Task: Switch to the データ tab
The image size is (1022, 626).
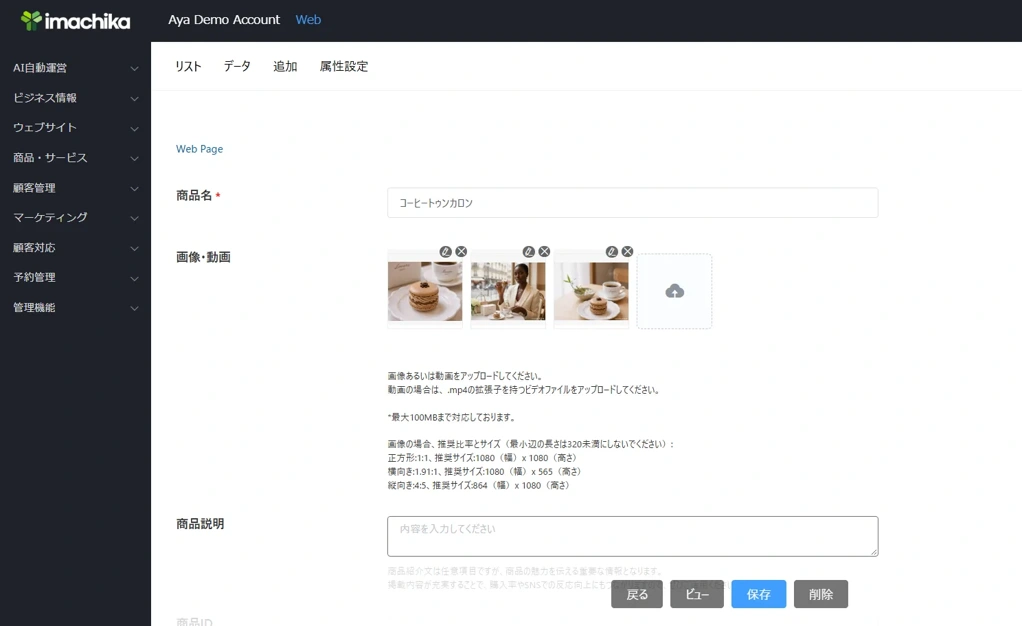Action: [237, 67]
